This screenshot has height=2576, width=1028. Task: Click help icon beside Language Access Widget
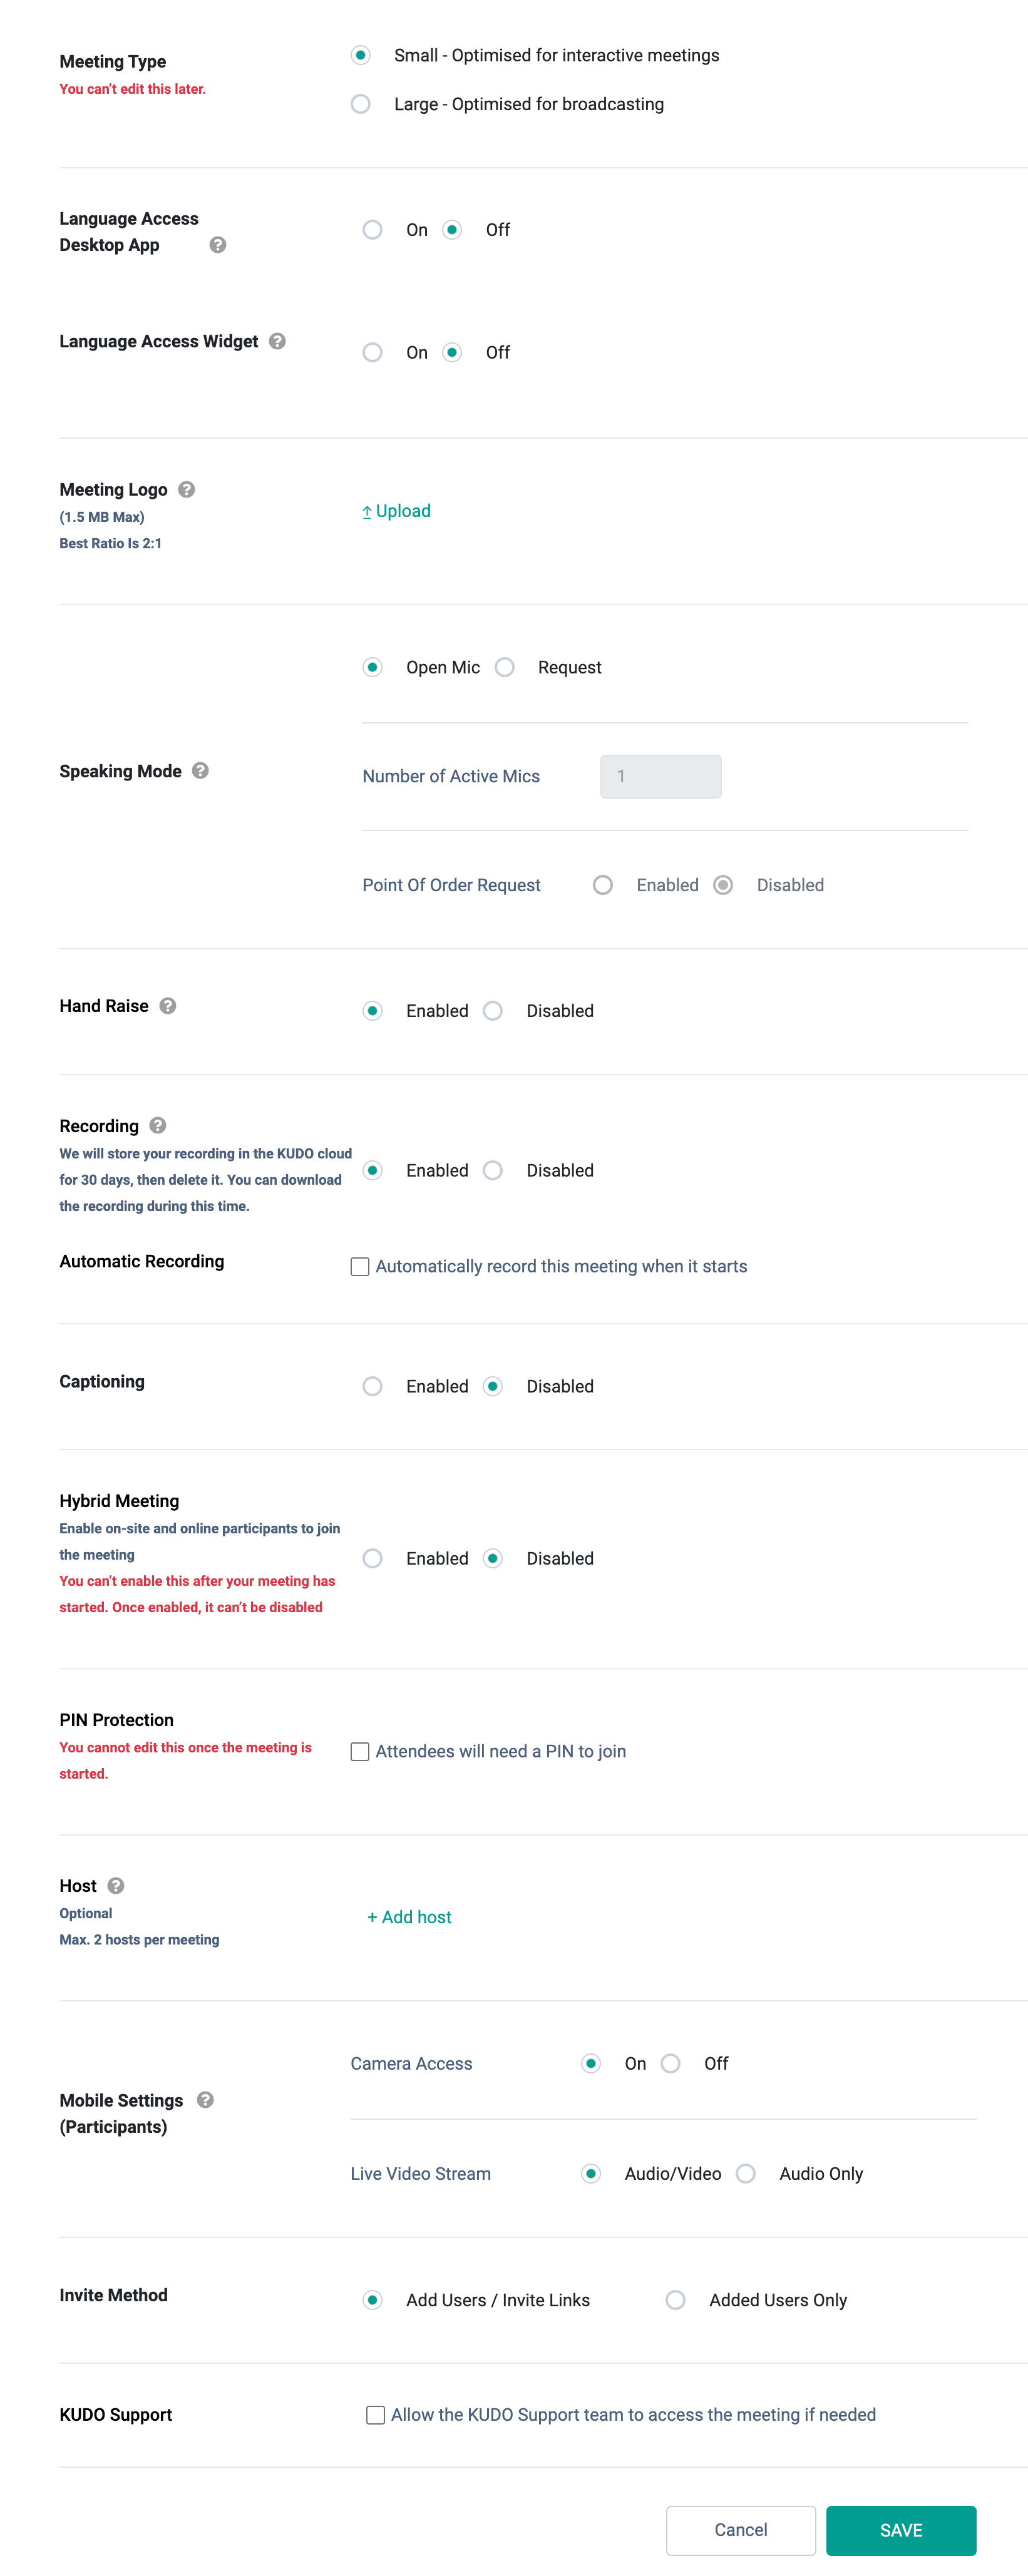[x=277, y=341]
